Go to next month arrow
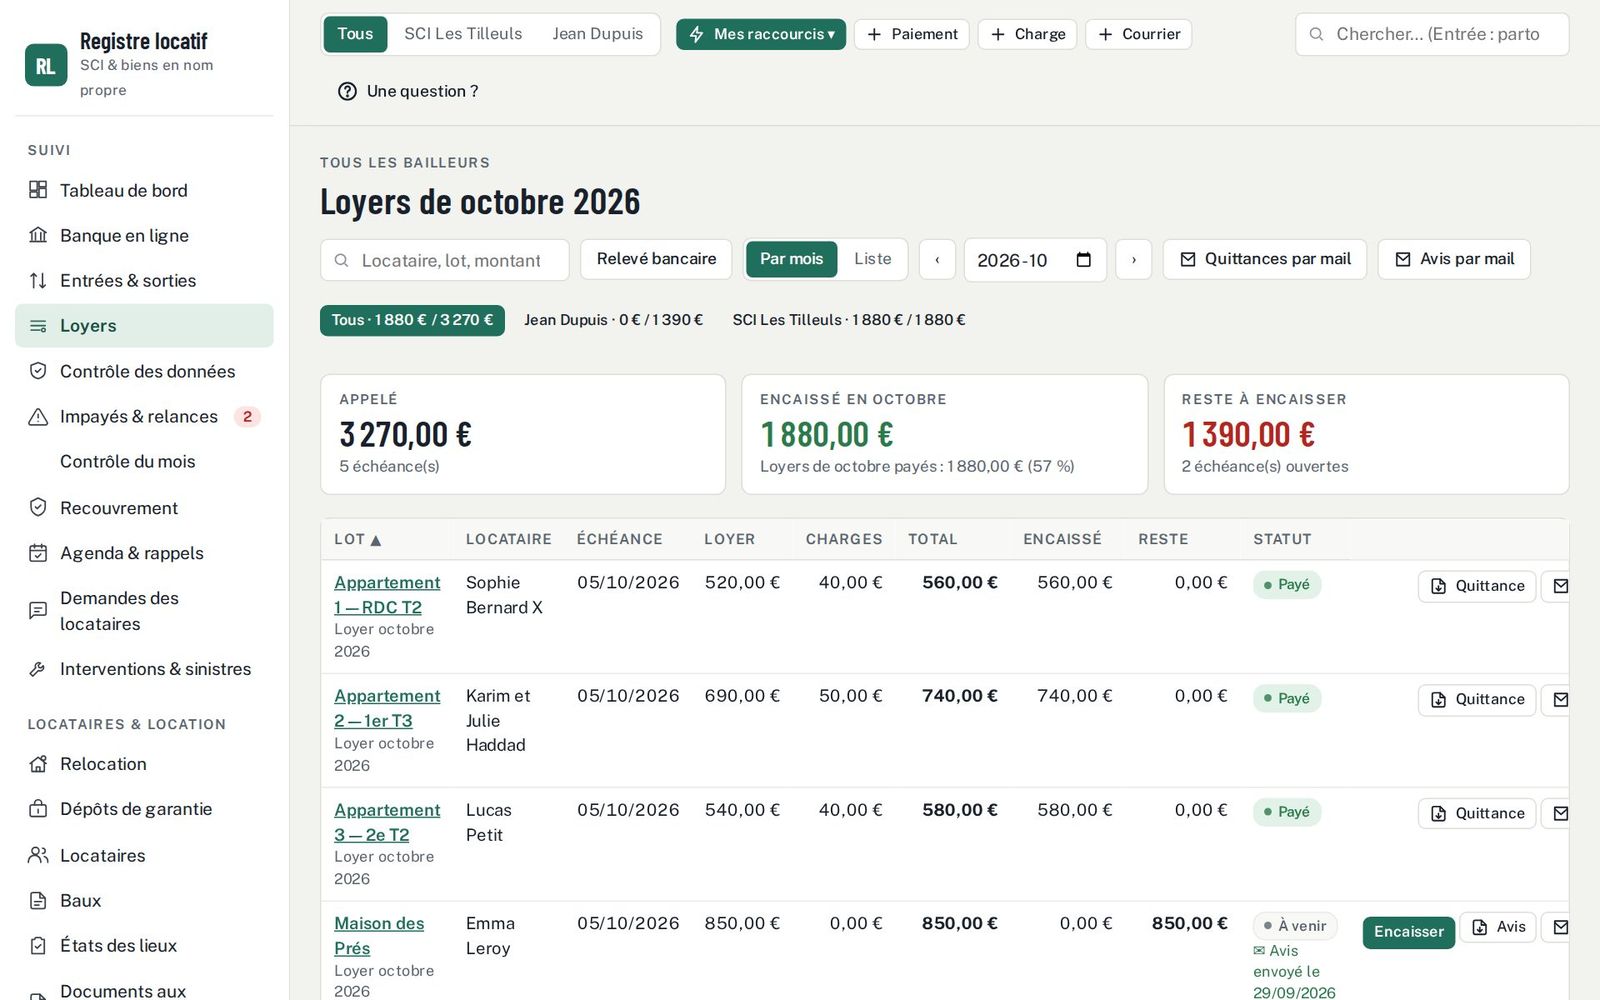The height and width of the screenshot is (1000, 1600). [x=1133, y=260]
